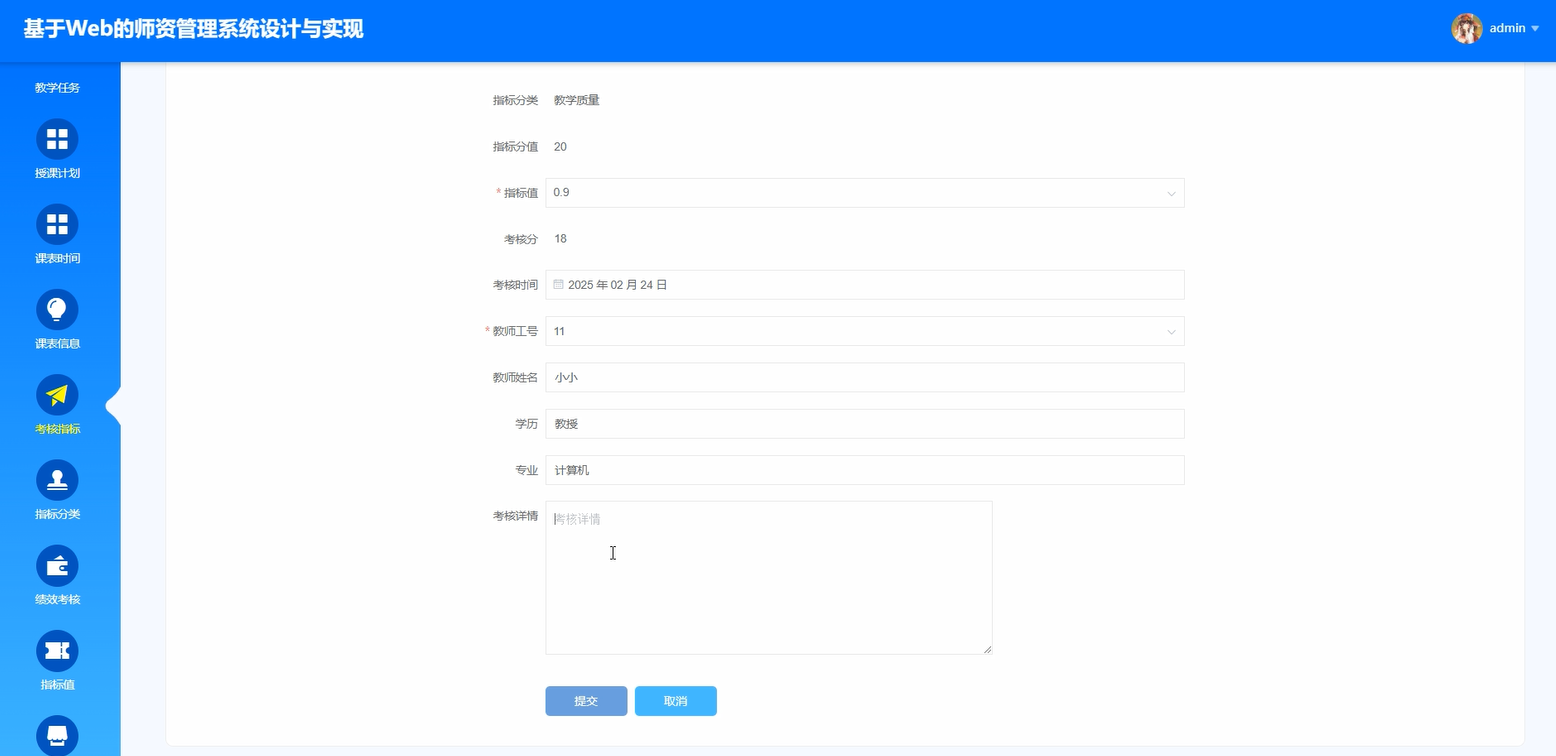Open the 授课计划 sidebar icon

tap(57, 139)
